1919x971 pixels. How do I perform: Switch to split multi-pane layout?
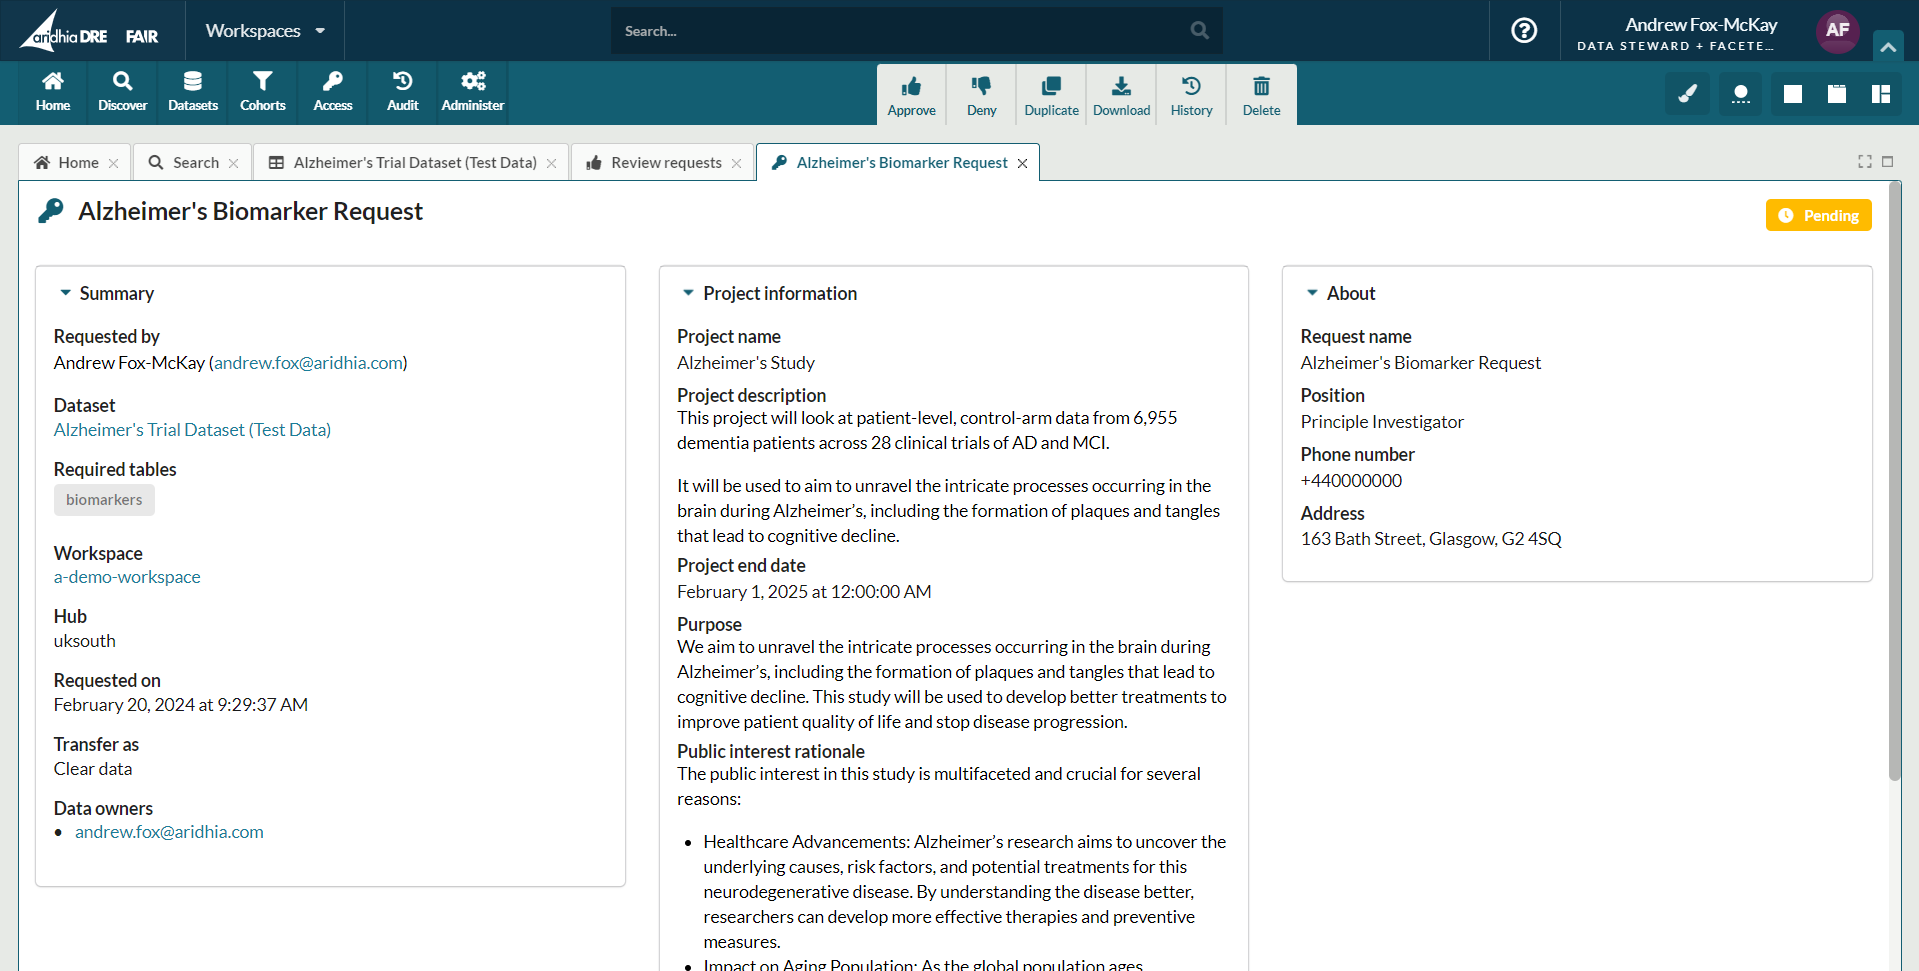[1881, 94]
